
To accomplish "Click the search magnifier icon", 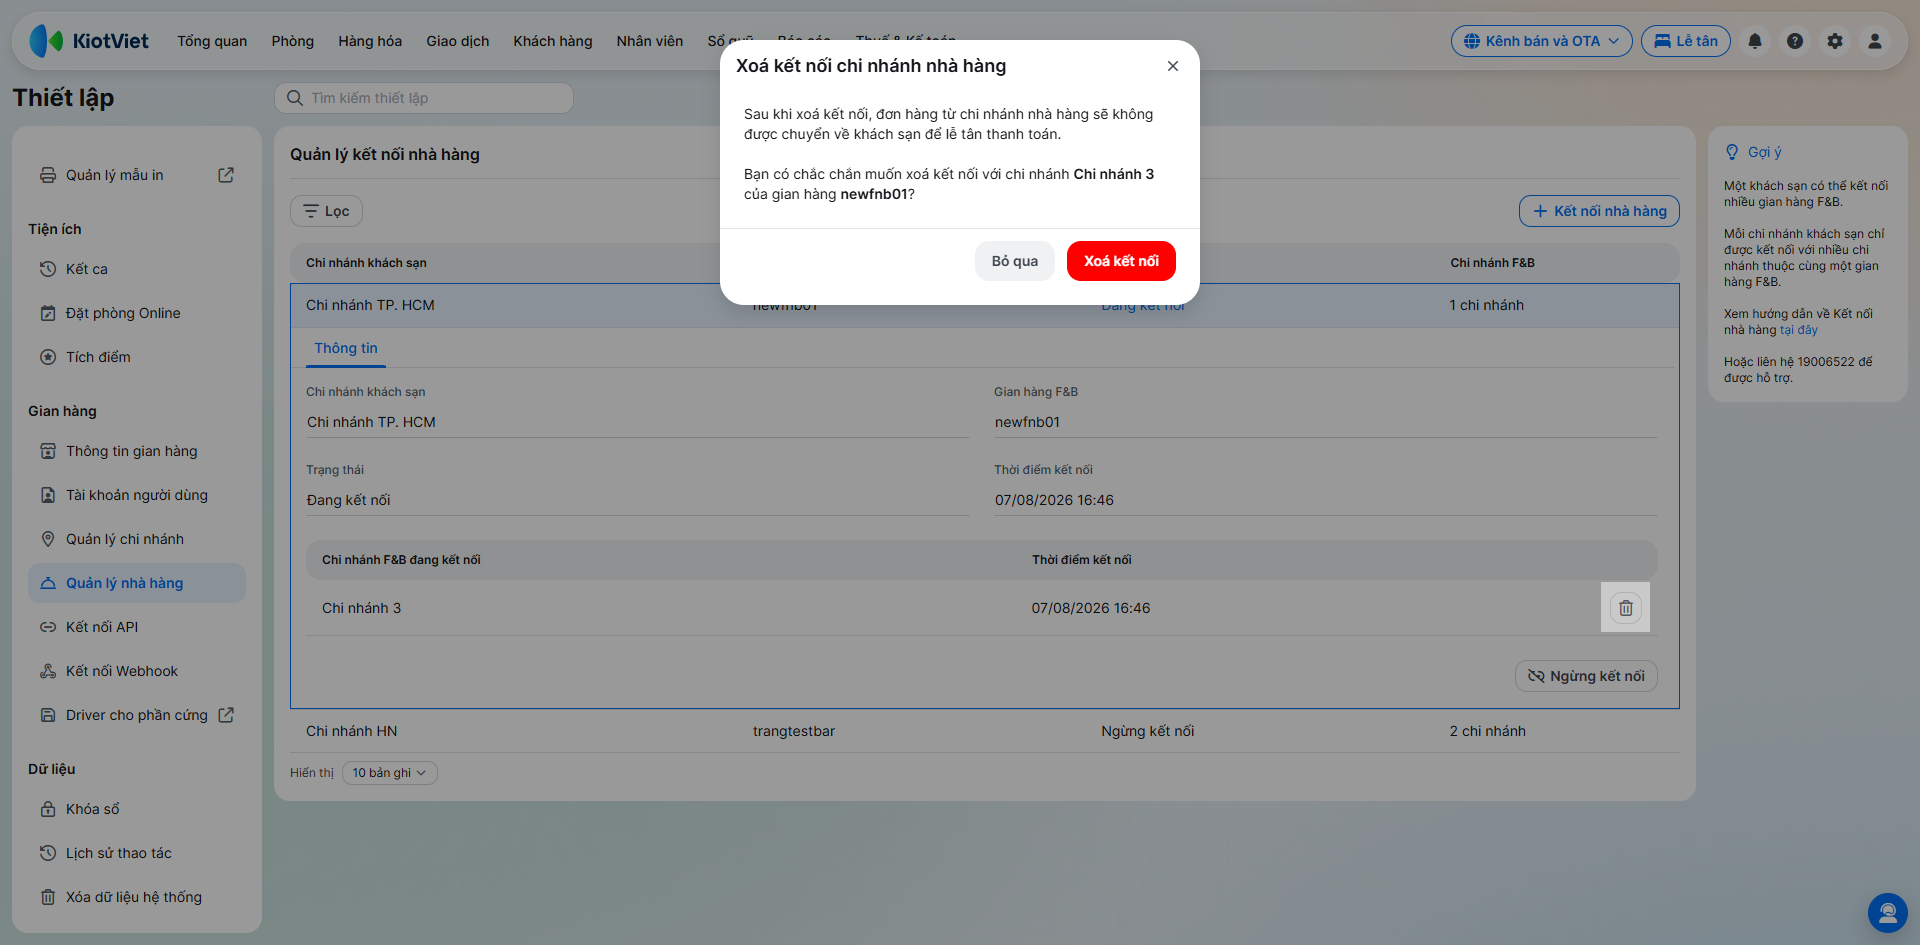I will pyautogui.click(x=295, y=98).
